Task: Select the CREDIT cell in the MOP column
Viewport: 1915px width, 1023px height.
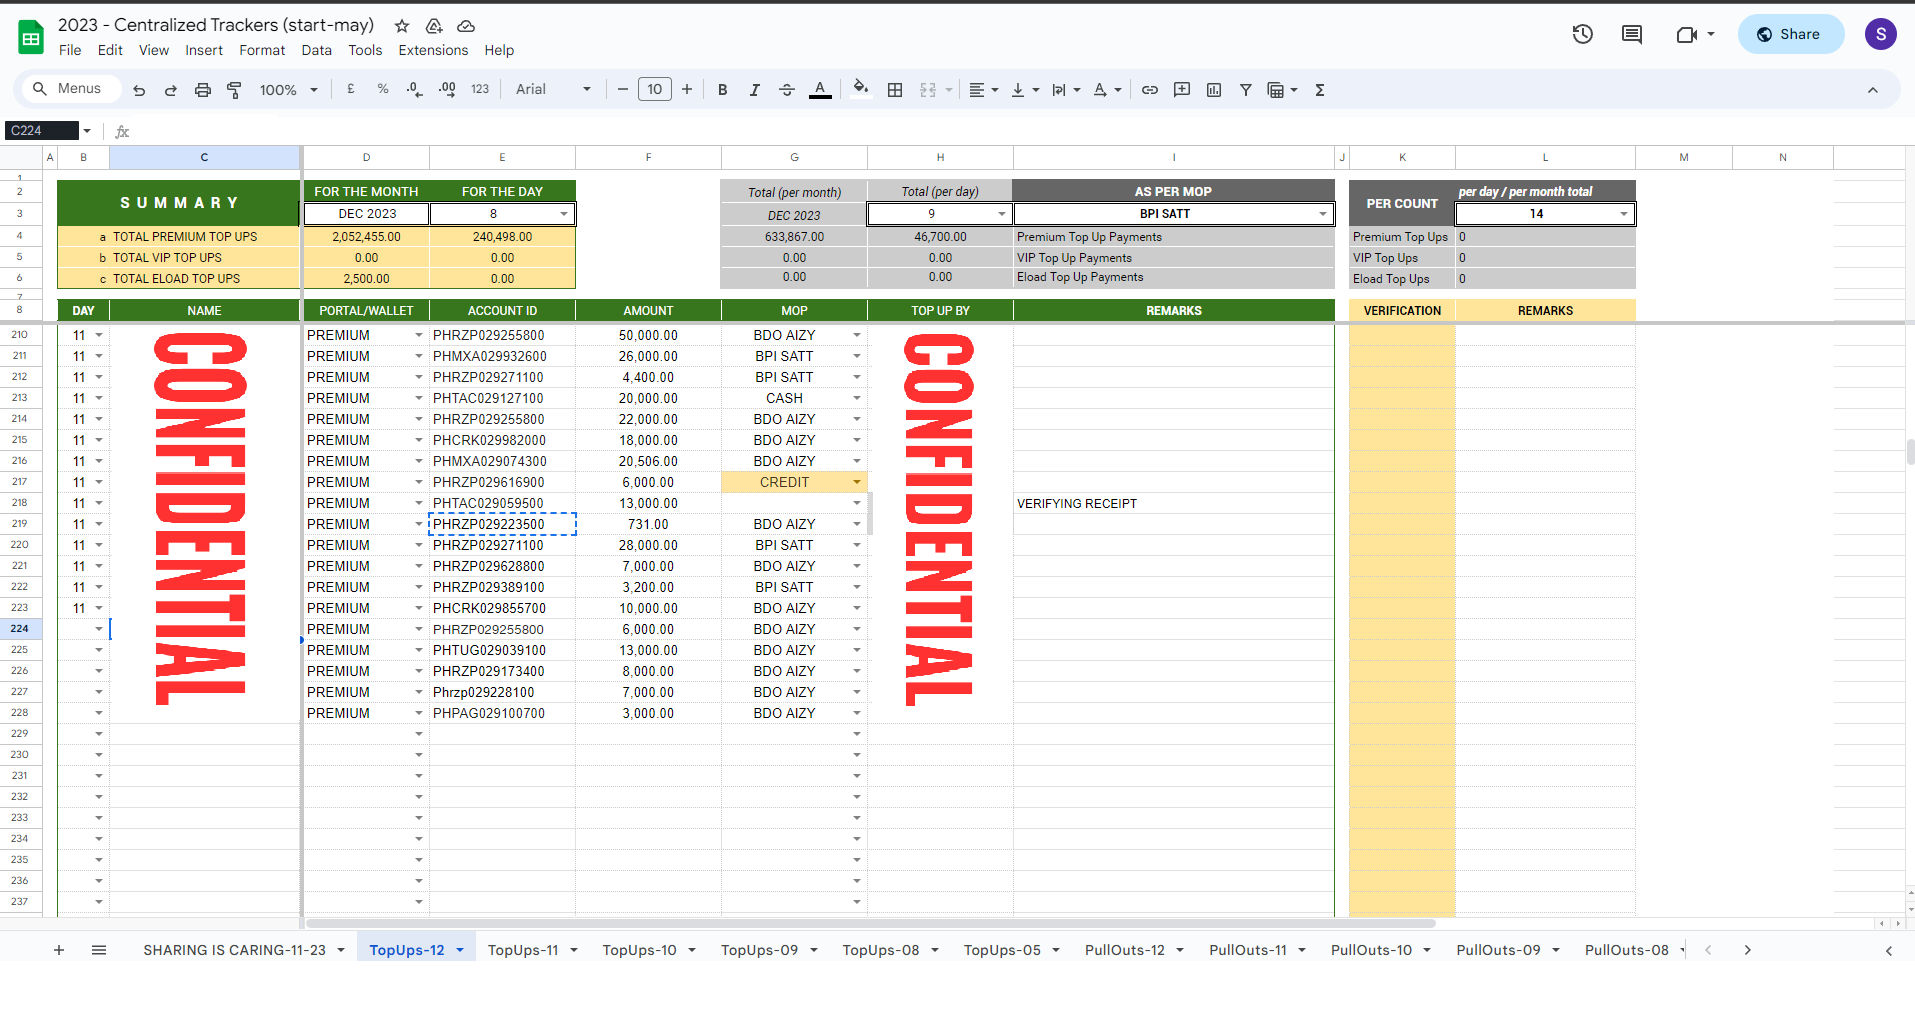Action: pyautogui.click(x=794, y=482)
